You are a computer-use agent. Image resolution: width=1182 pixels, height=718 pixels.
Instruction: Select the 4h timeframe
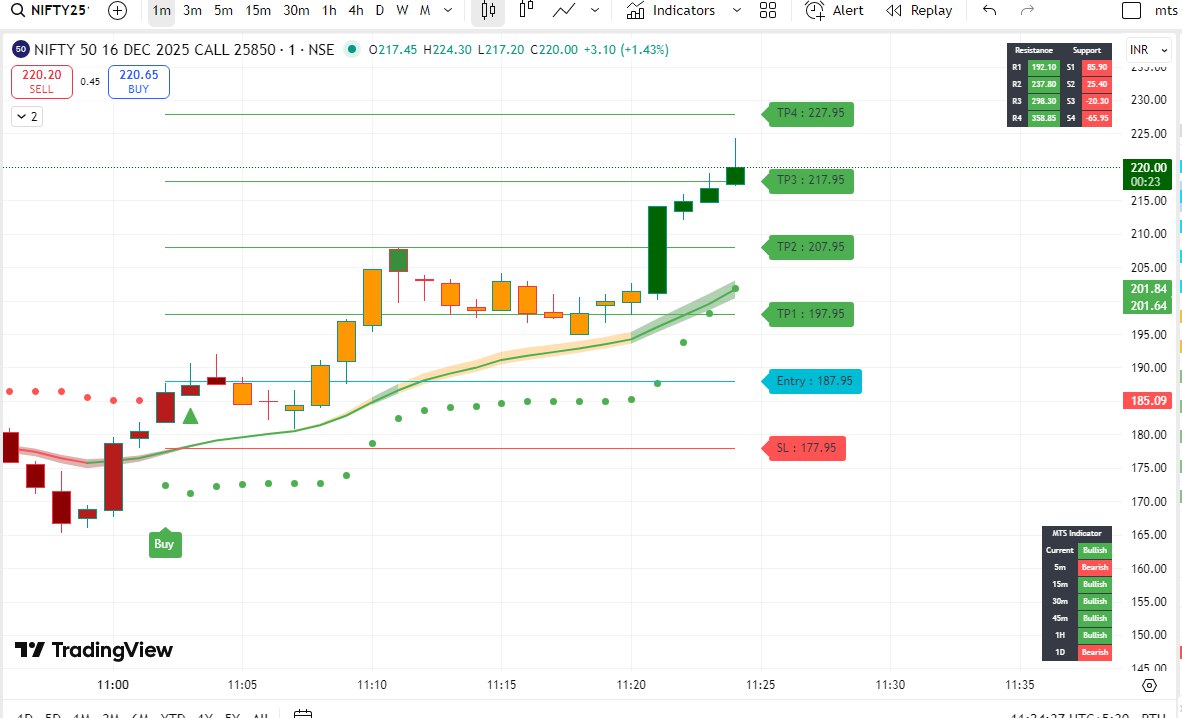[x=356, y=11]
